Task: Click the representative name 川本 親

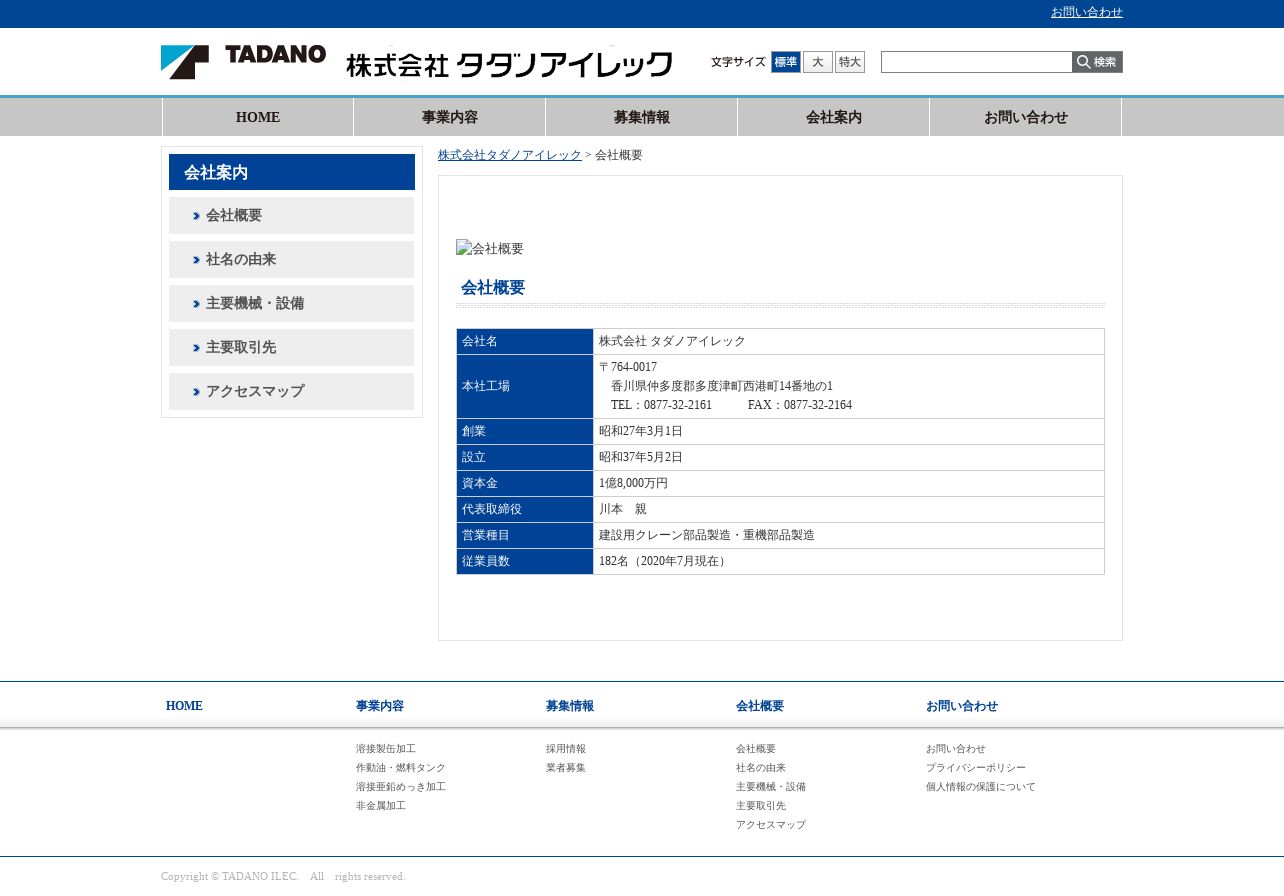Action: tap(623, 509)
